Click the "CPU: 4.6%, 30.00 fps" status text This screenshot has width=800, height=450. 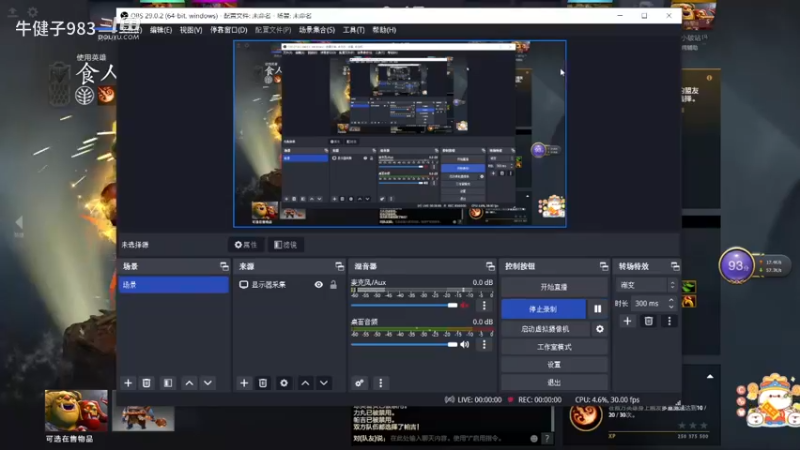[x=607, y=399]
